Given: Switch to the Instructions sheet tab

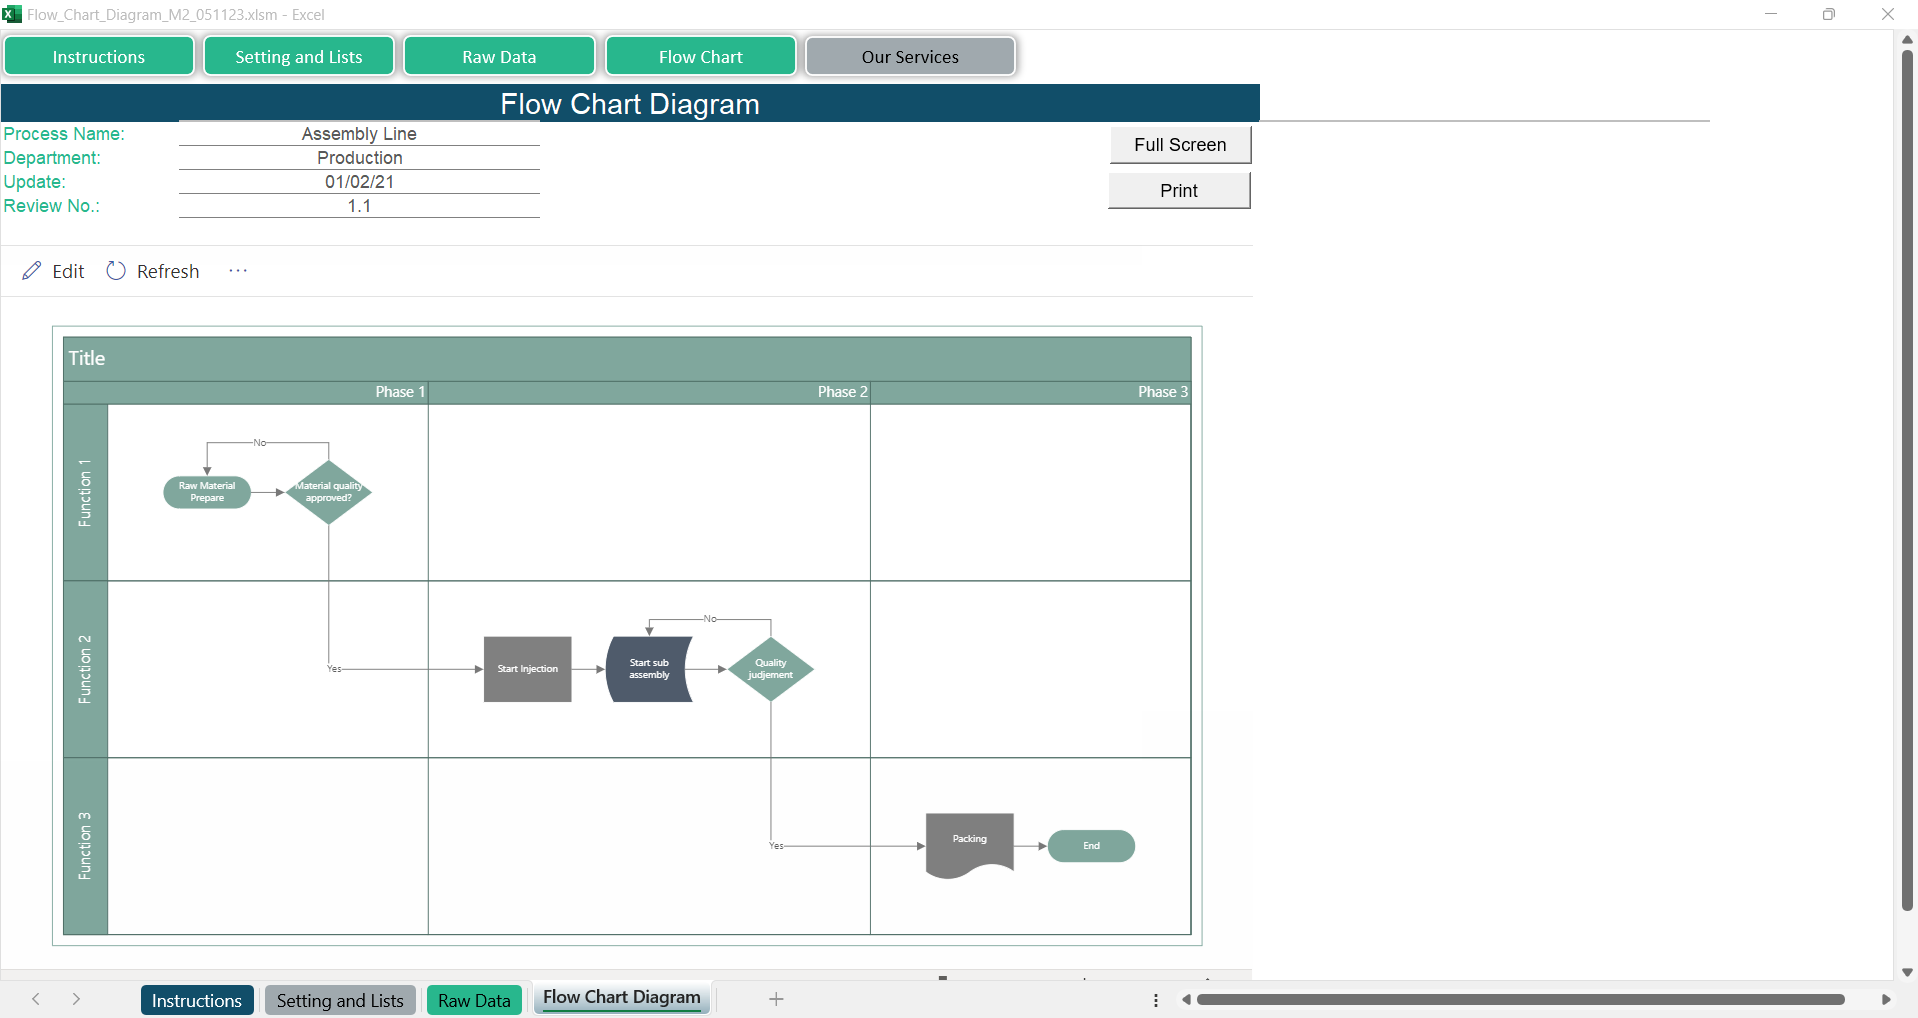Looking at the screenshot, I should (x=196, y=1000).
